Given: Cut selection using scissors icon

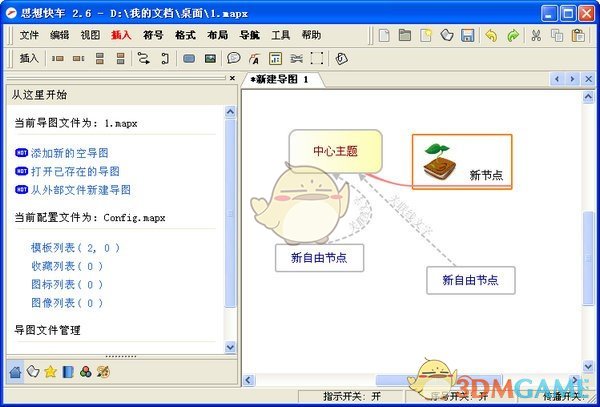Looking at the screenshot, I should (x=536, y=36).
